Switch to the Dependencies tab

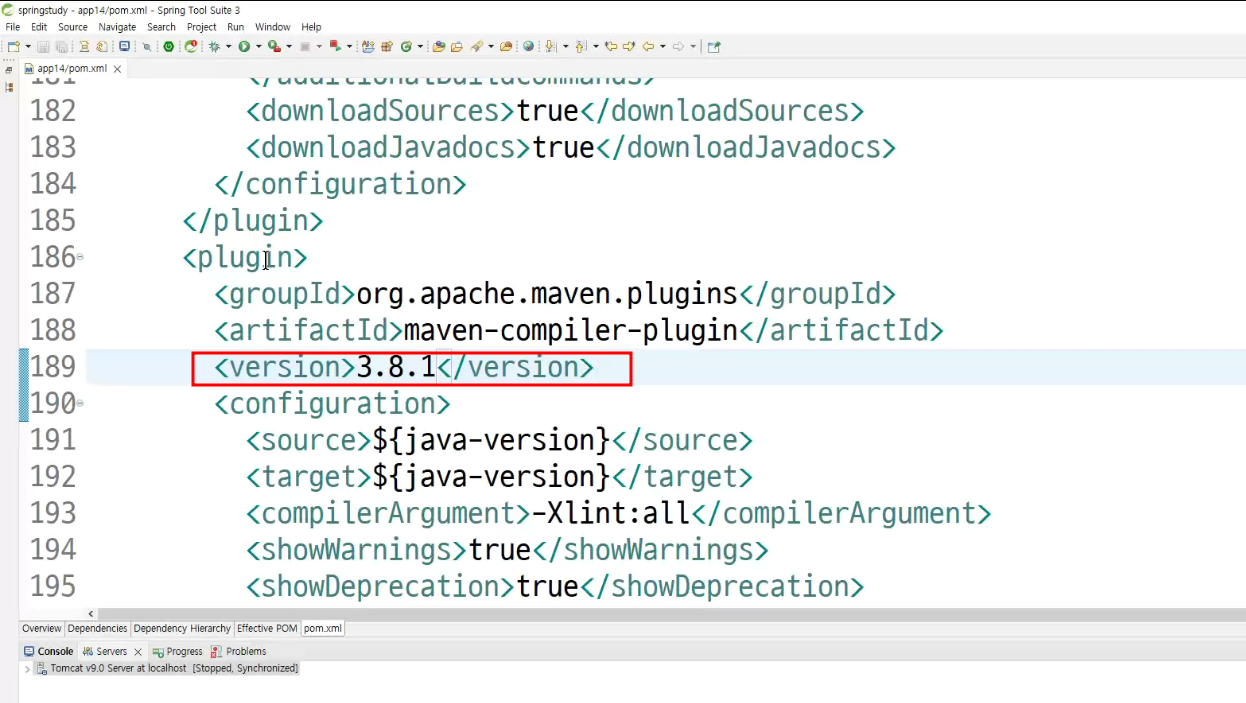click(98, 628)
